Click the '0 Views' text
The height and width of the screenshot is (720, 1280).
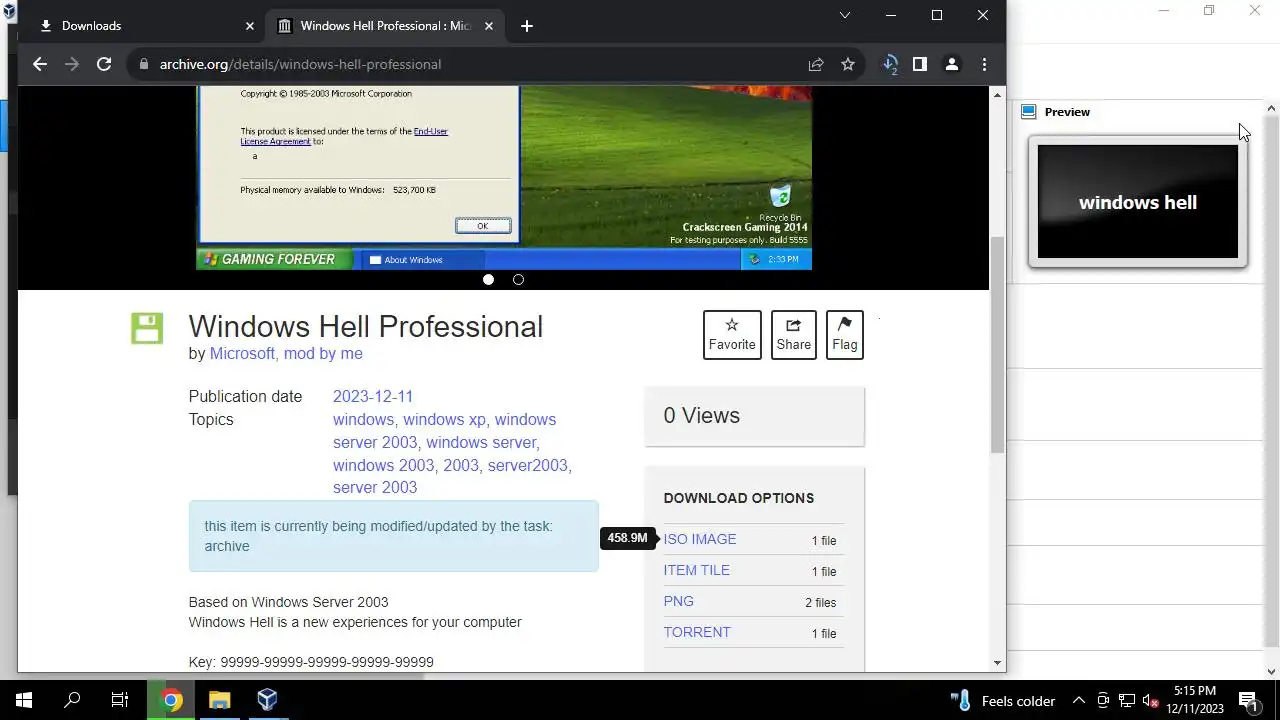[702, 416]
